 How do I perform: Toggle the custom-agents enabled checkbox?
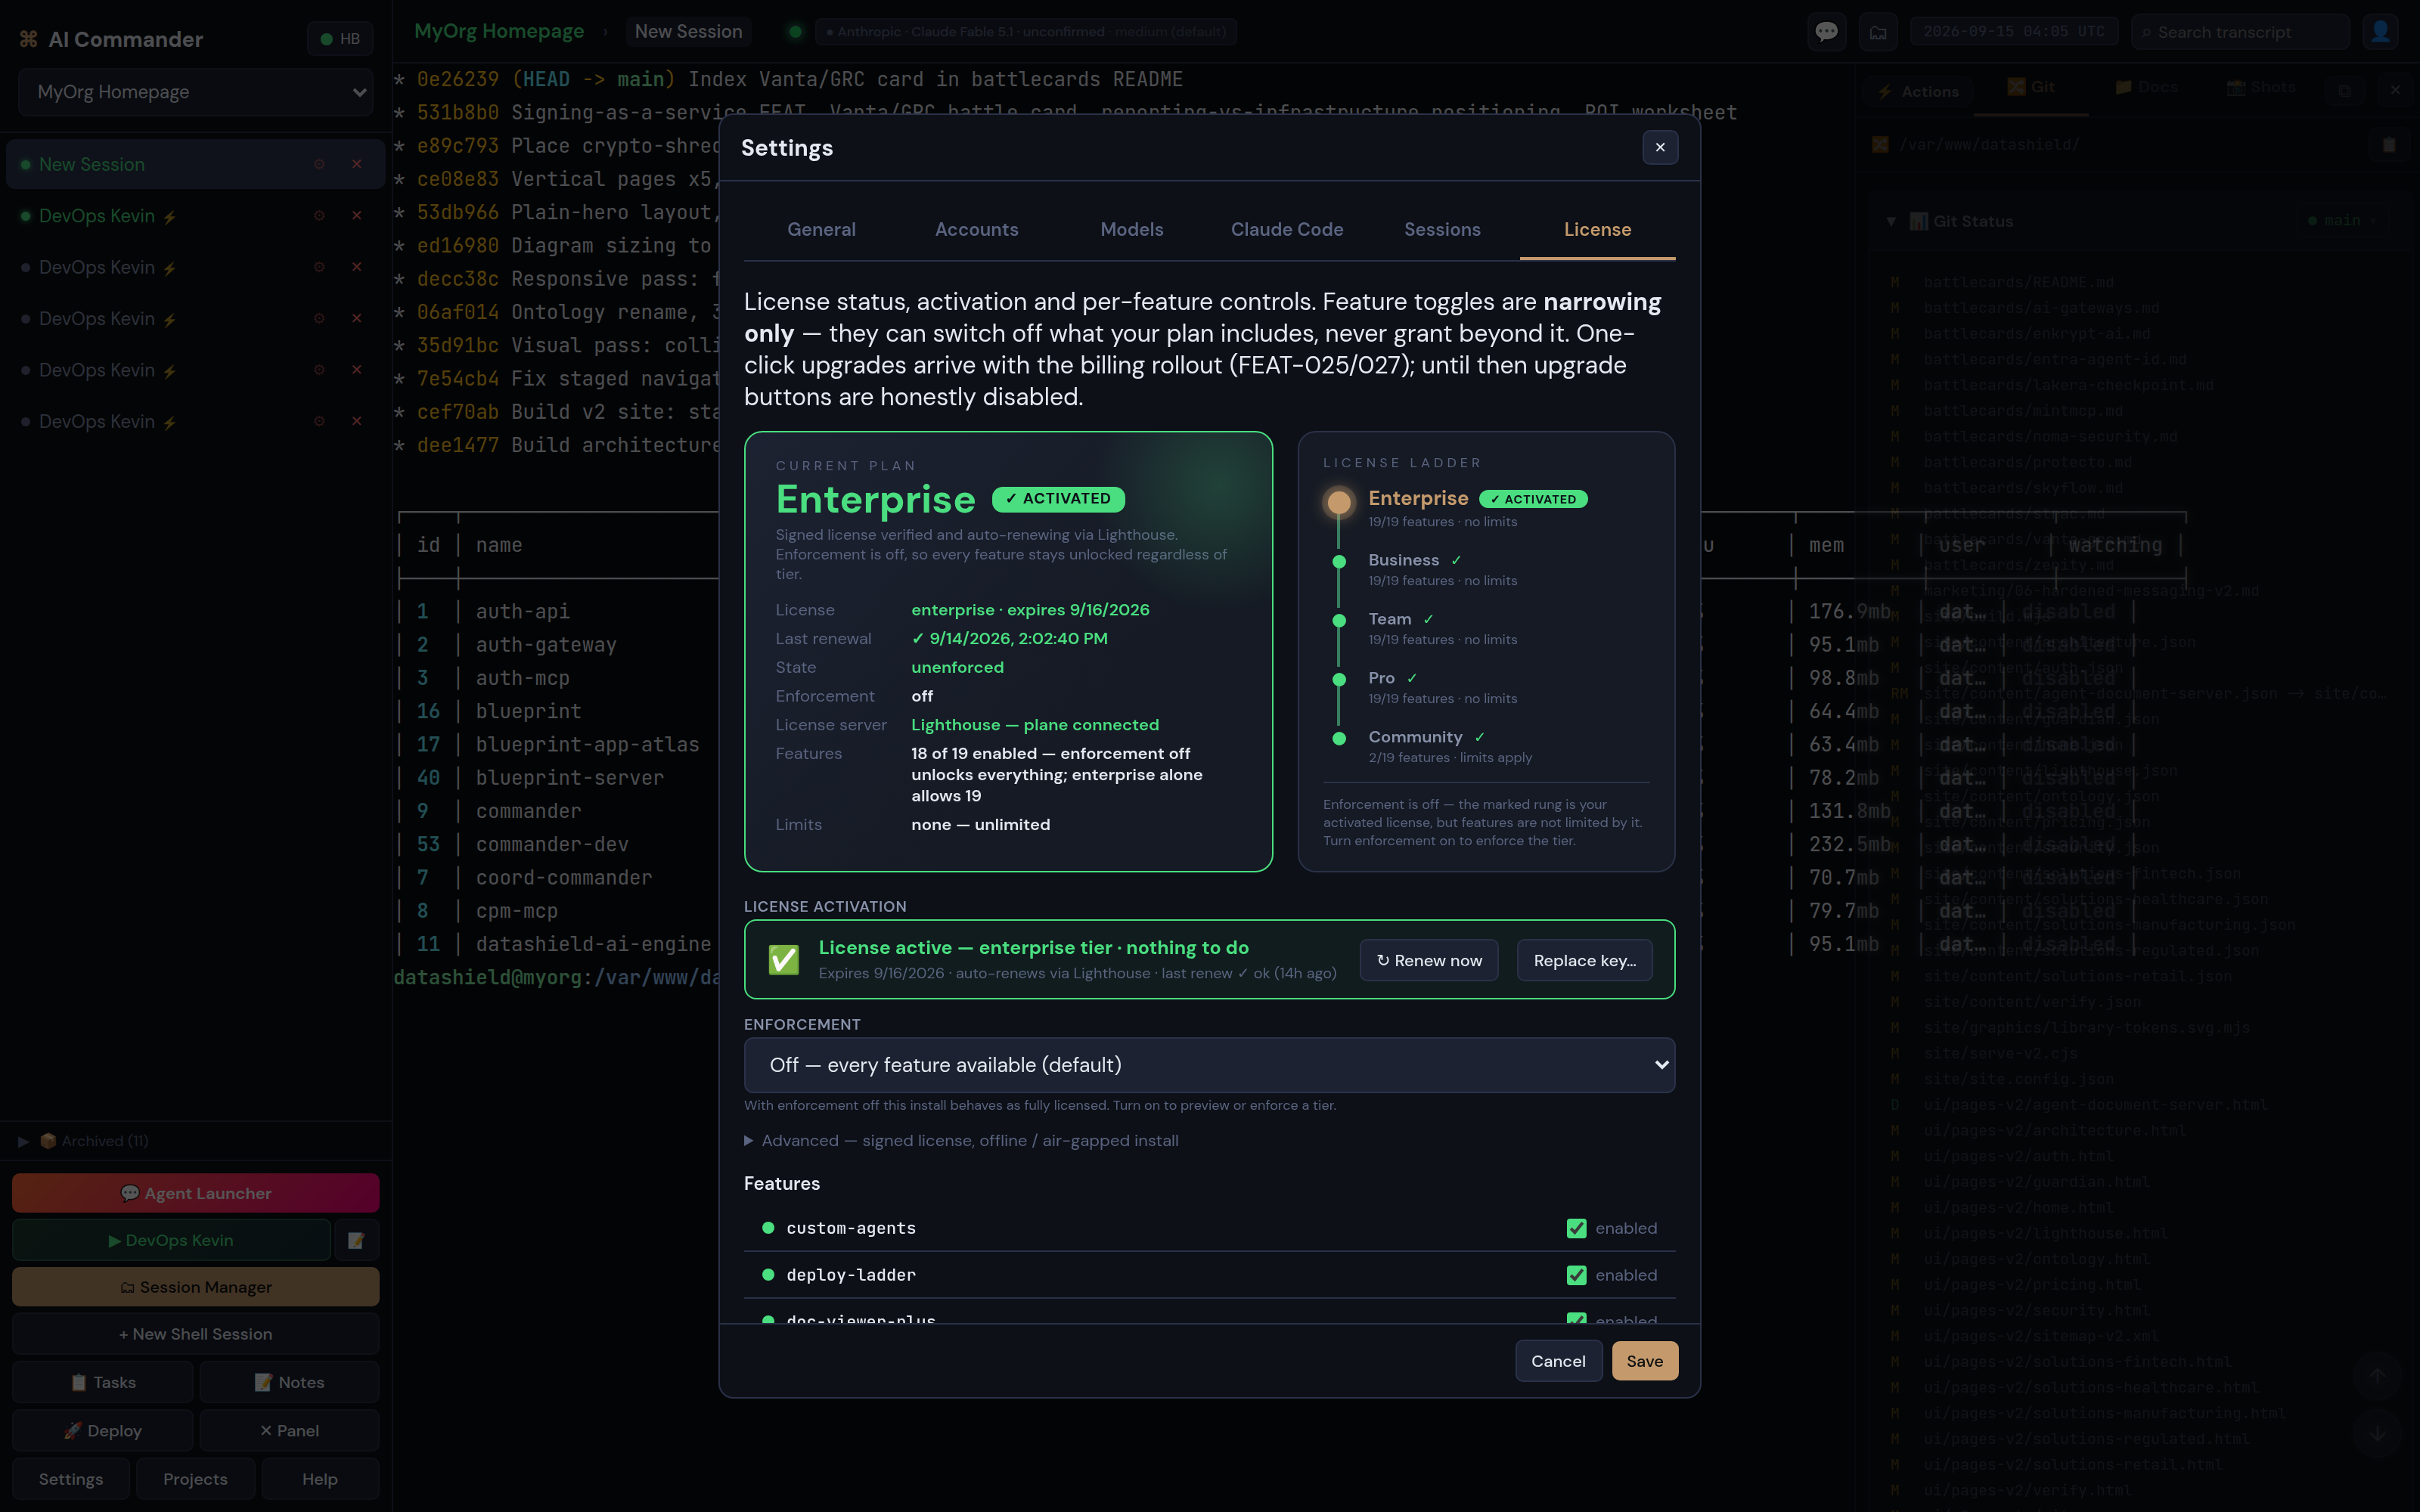click(1576, 1228)
